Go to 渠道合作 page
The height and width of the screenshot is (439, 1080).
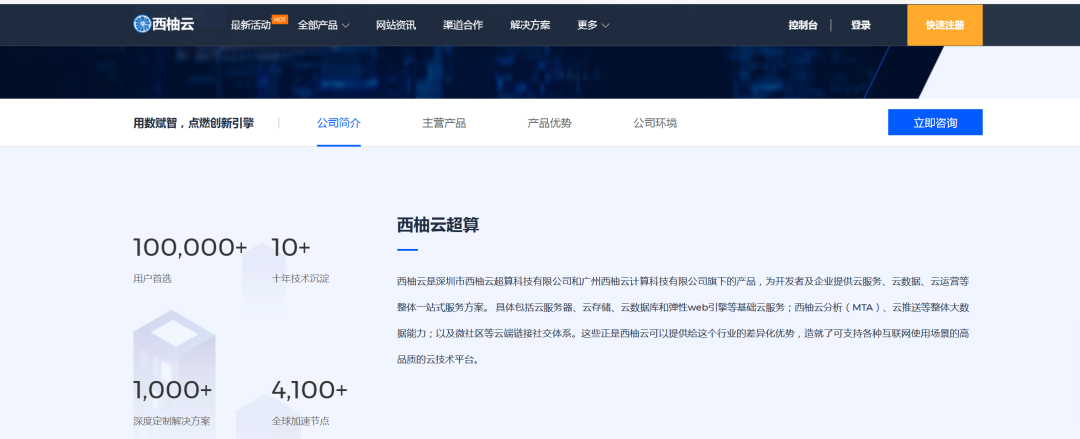click(463, 25)
